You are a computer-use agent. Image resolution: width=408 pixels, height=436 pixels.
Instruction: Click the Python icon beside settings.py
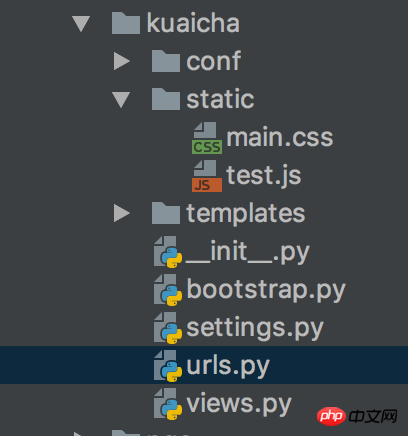[168, 328]
